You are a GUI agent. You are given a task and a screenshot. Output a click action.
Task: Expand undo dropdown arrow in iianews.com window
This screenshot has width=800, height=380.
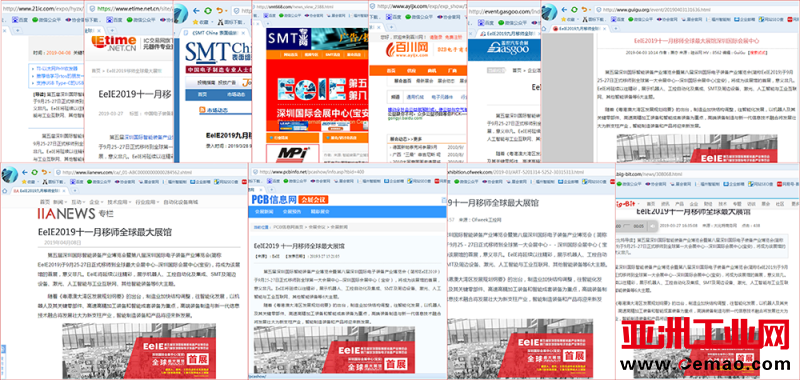point(51,173)
